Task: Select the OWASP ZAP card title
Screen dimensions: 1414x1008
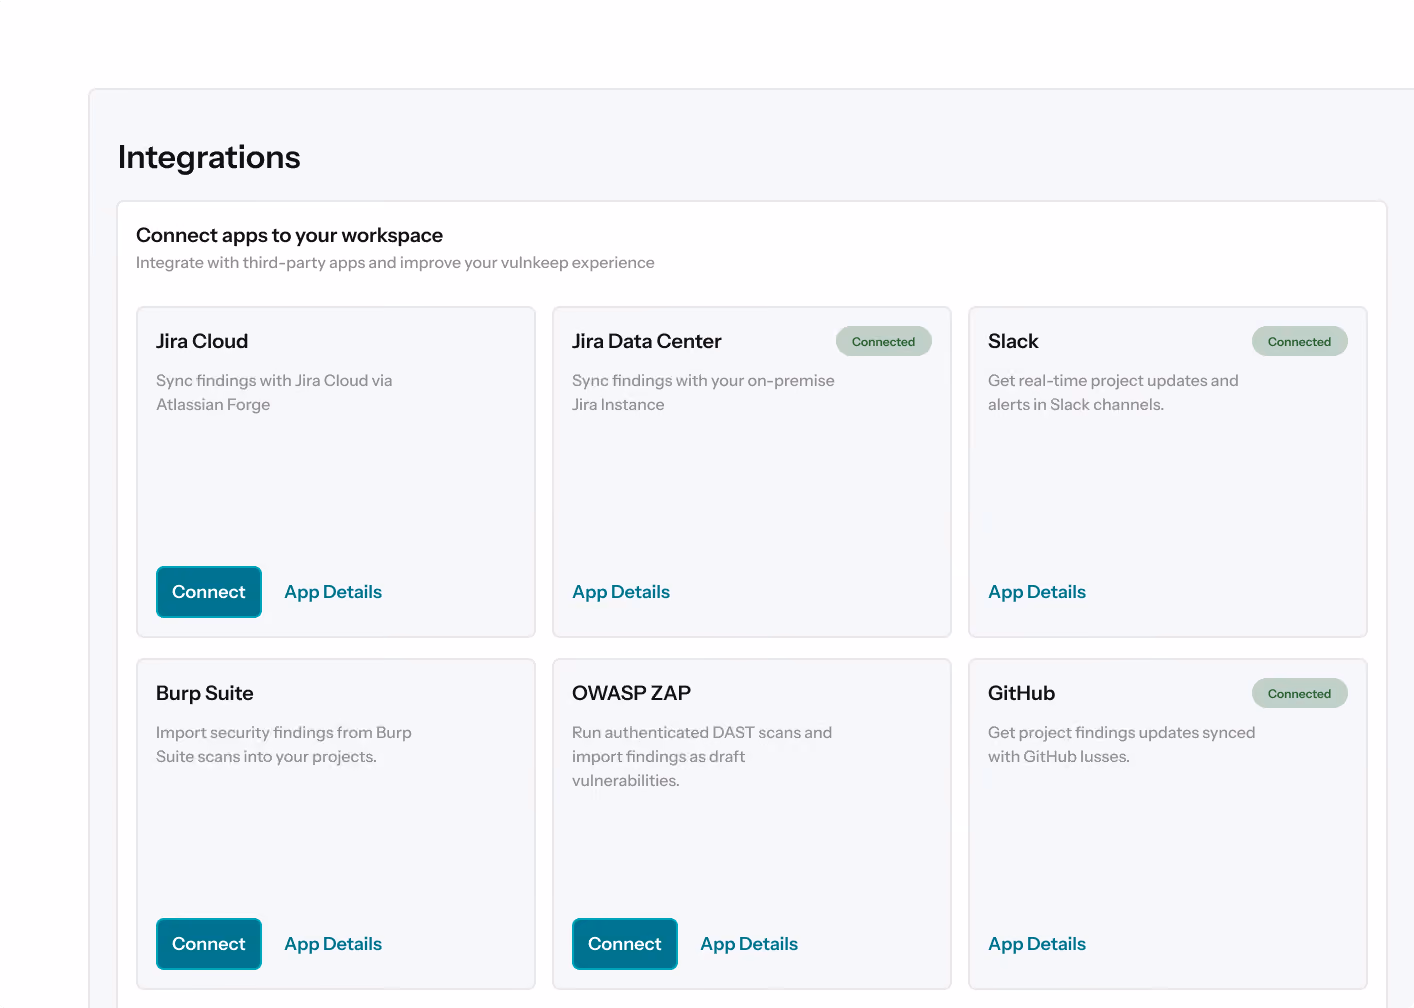Action: tap(632, 693)
